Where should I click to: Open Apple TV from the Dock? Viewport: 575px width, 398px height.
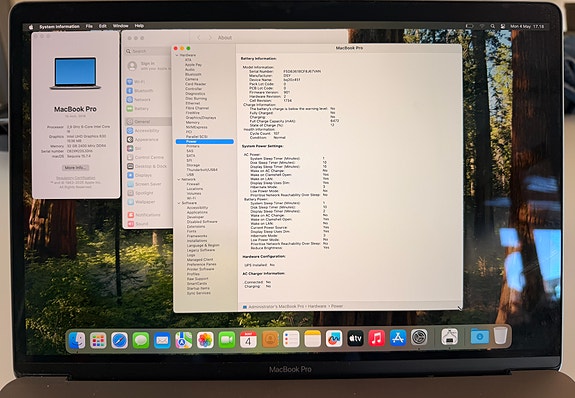point(355,338)
